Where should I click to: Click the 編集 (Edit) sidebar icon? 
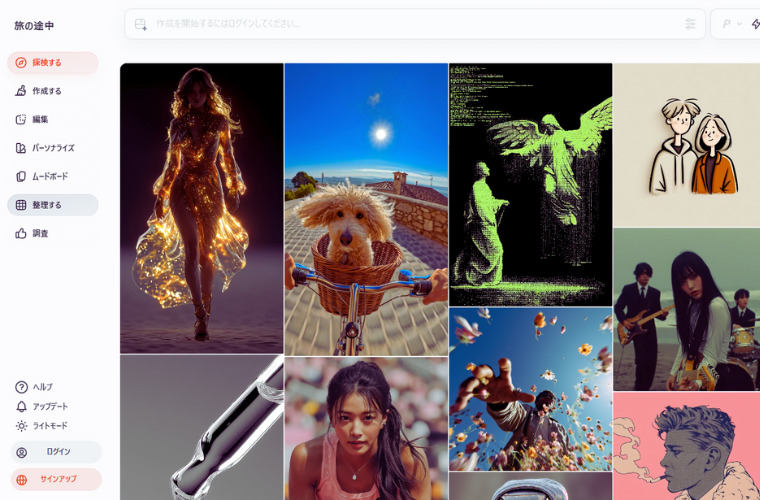[x=21, y=120]
